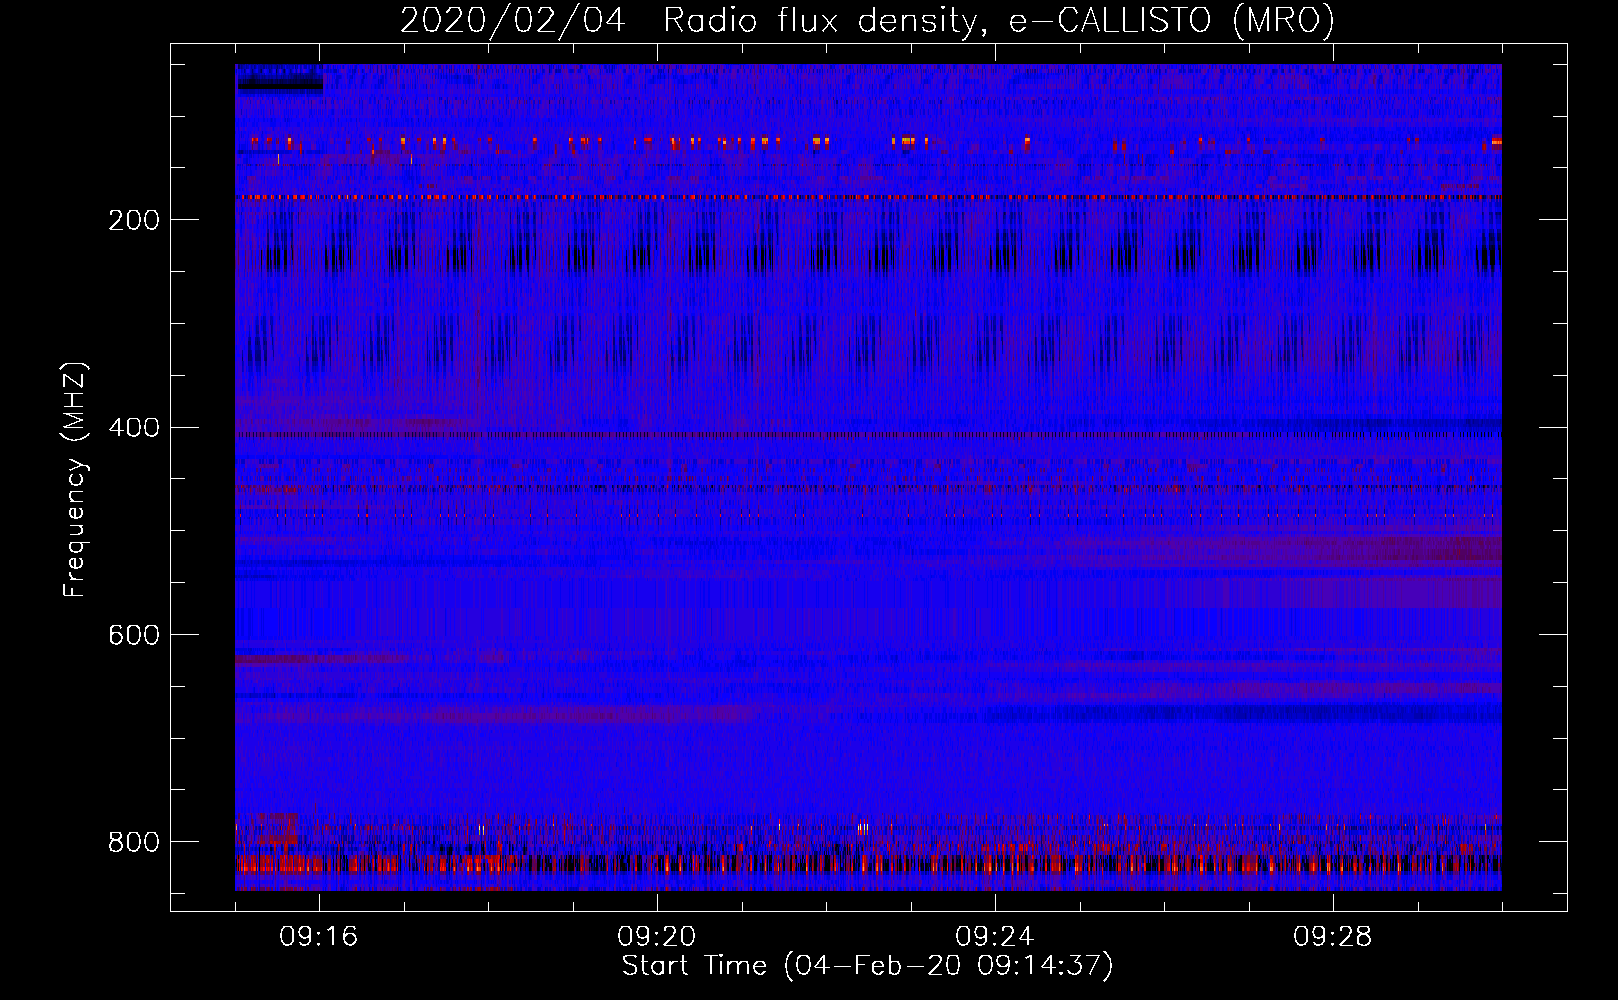Click the 400 frequency tick label
Image resolution: width=1618 pixels, height=1000 pixels.
click(x=133, y=428)
